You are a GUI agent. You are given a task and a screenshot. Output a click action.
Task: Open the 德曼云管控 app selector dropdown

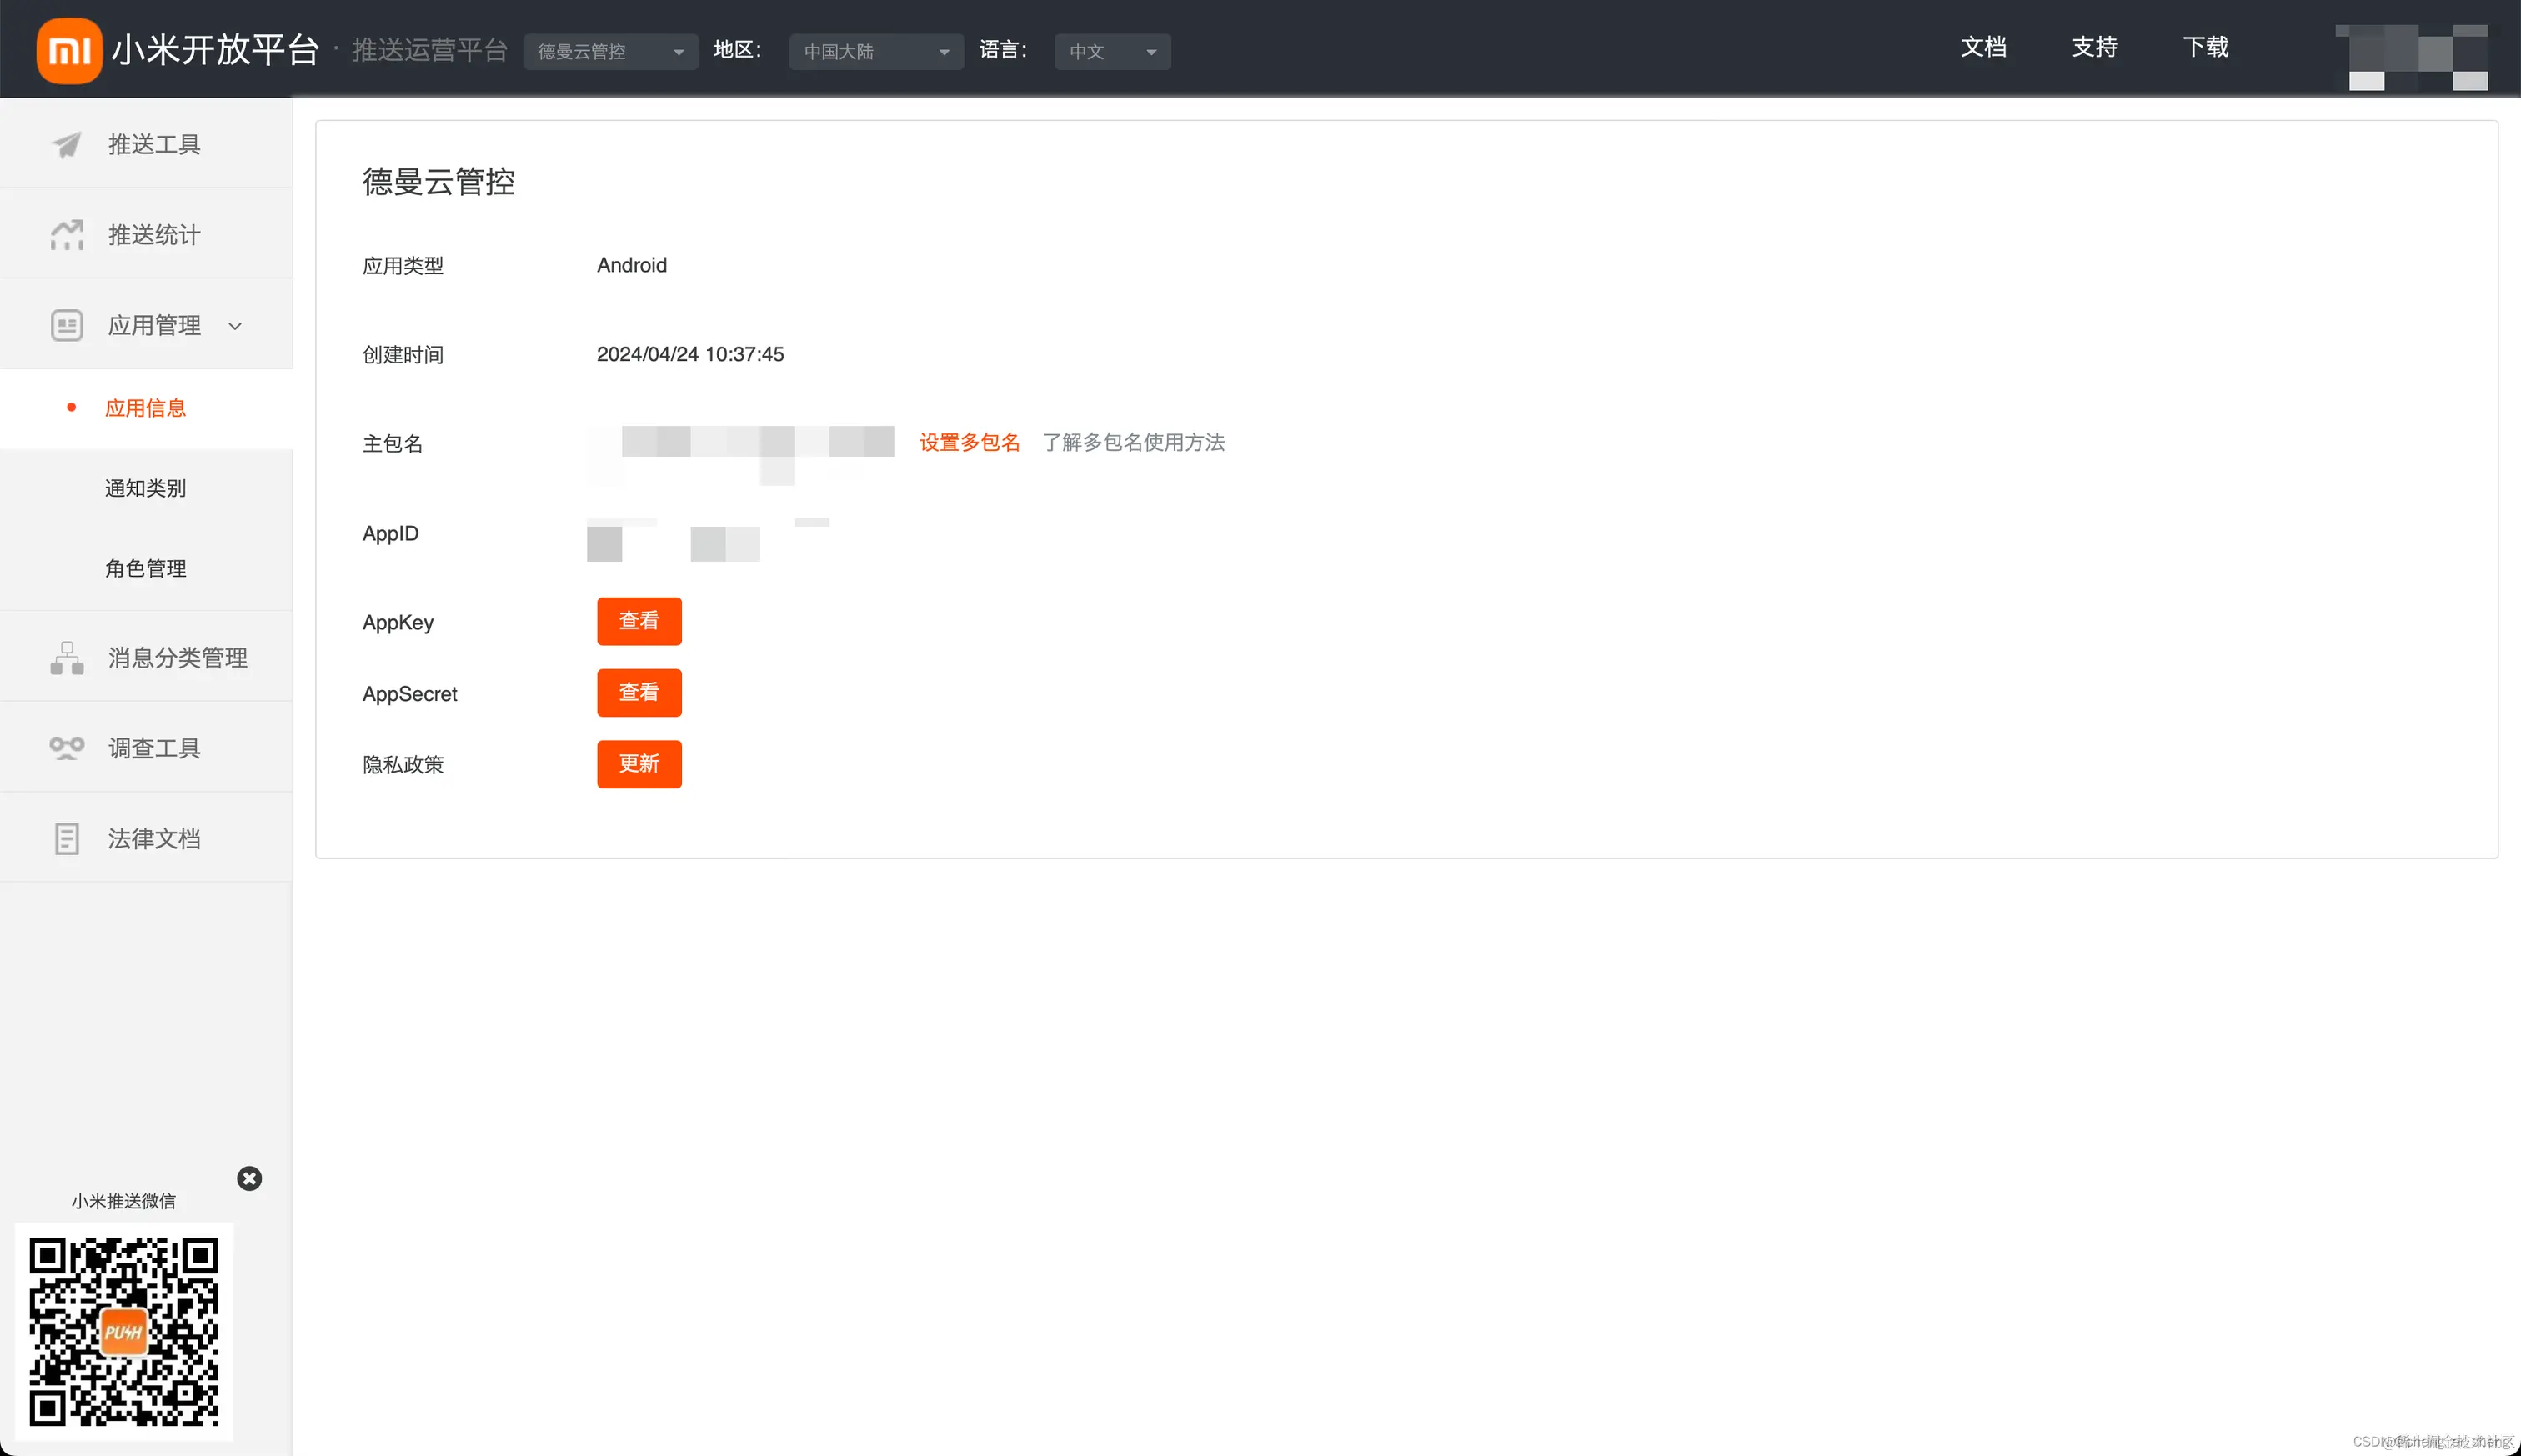click(x=610, y=52)
